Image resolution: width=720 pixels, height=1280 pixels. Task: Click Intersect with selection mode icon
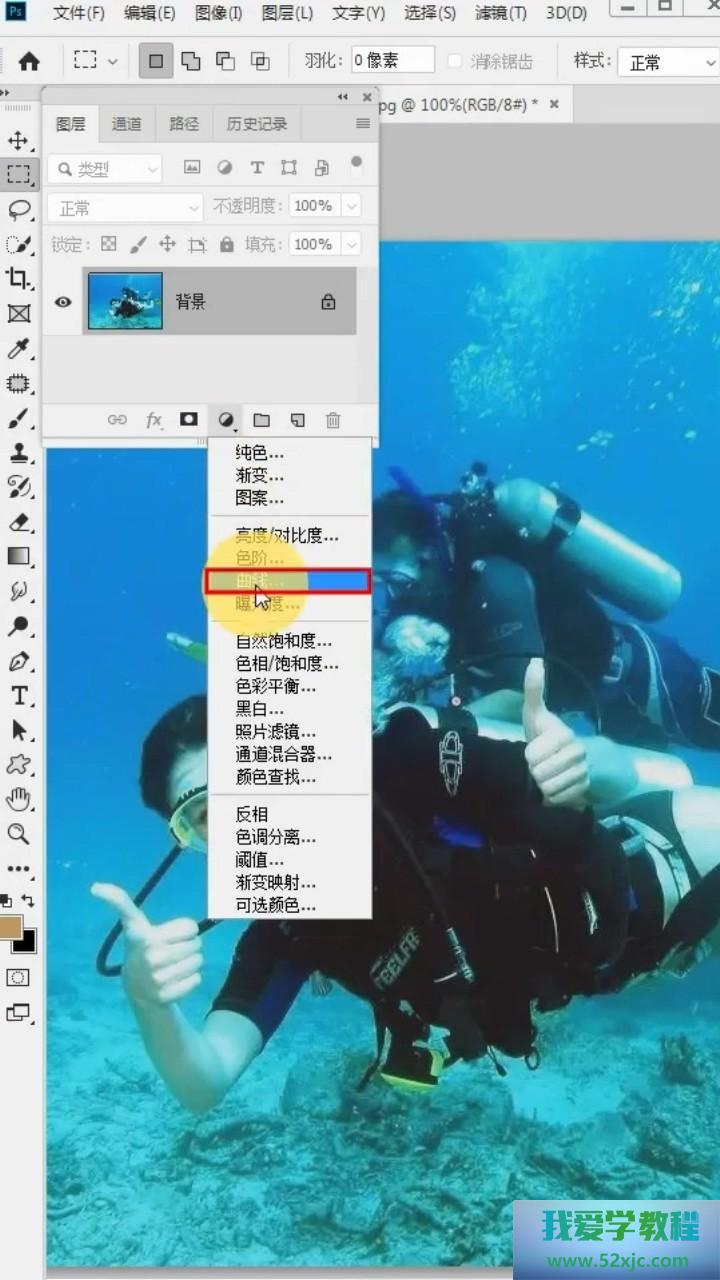(x=260, y=61)
